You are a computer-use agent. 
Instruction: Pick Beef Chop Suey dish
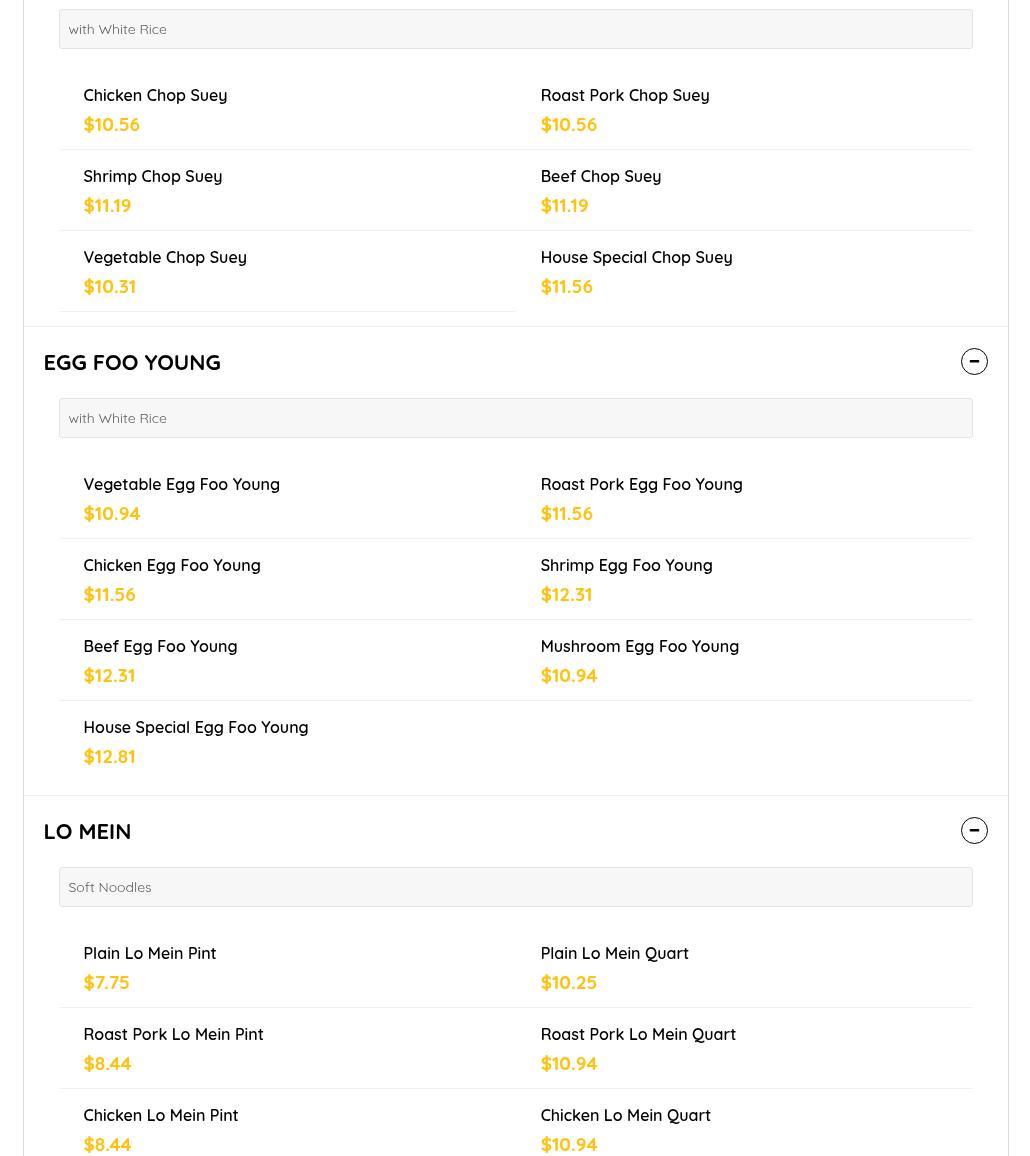(x=600, y=177)
